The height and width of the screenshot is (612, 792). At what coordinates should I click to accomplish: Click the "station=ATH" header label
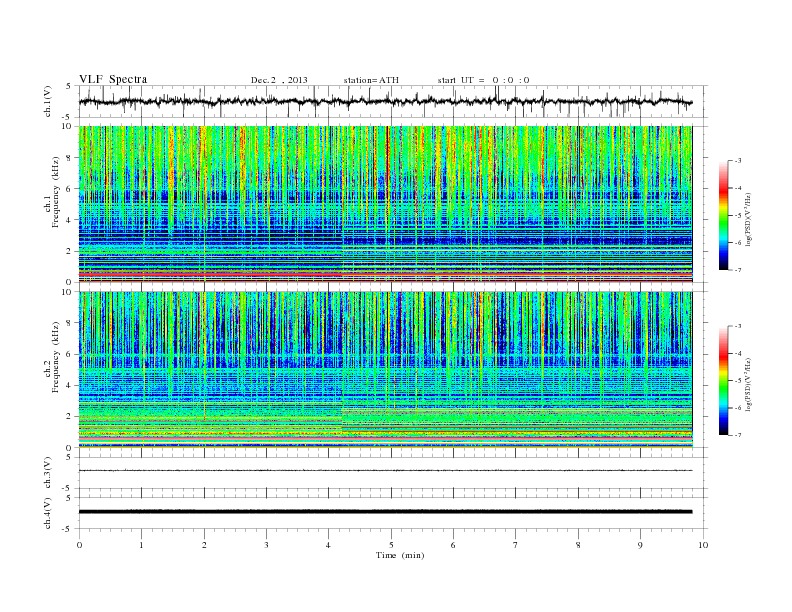point(371,80)
